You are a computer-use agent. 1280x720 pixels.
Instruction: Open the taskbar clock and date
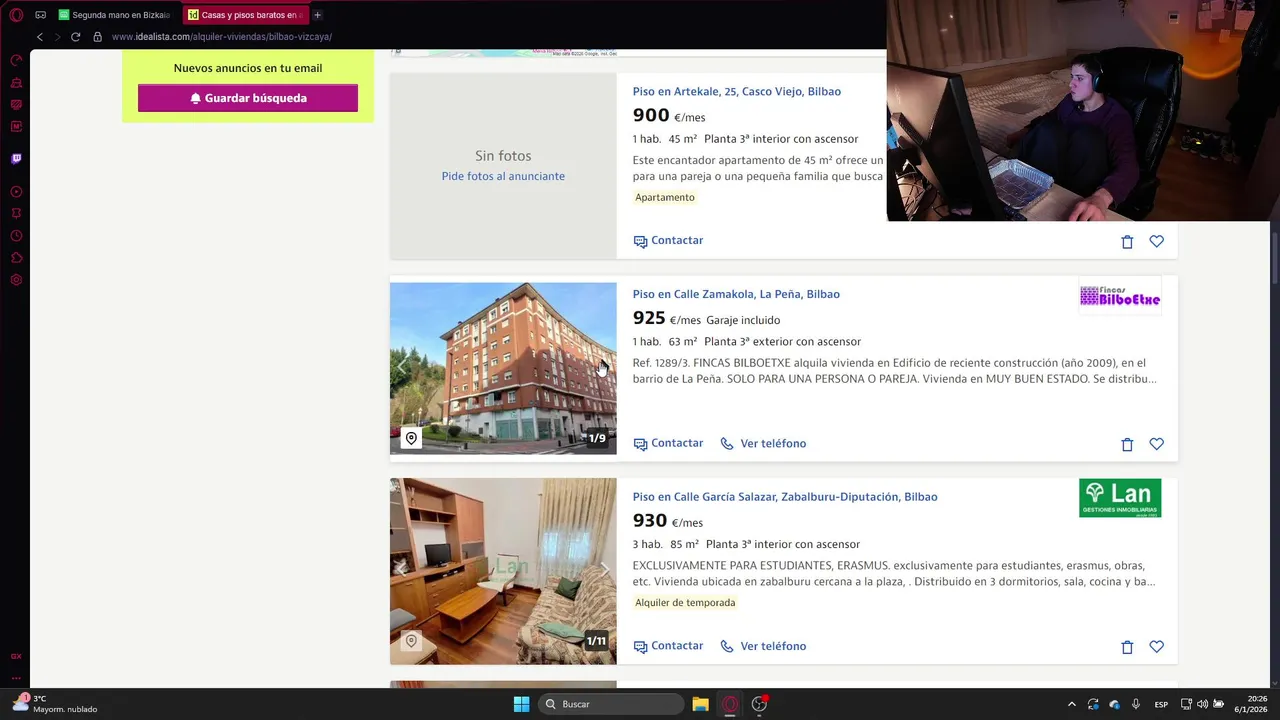tap(1252, 704)
